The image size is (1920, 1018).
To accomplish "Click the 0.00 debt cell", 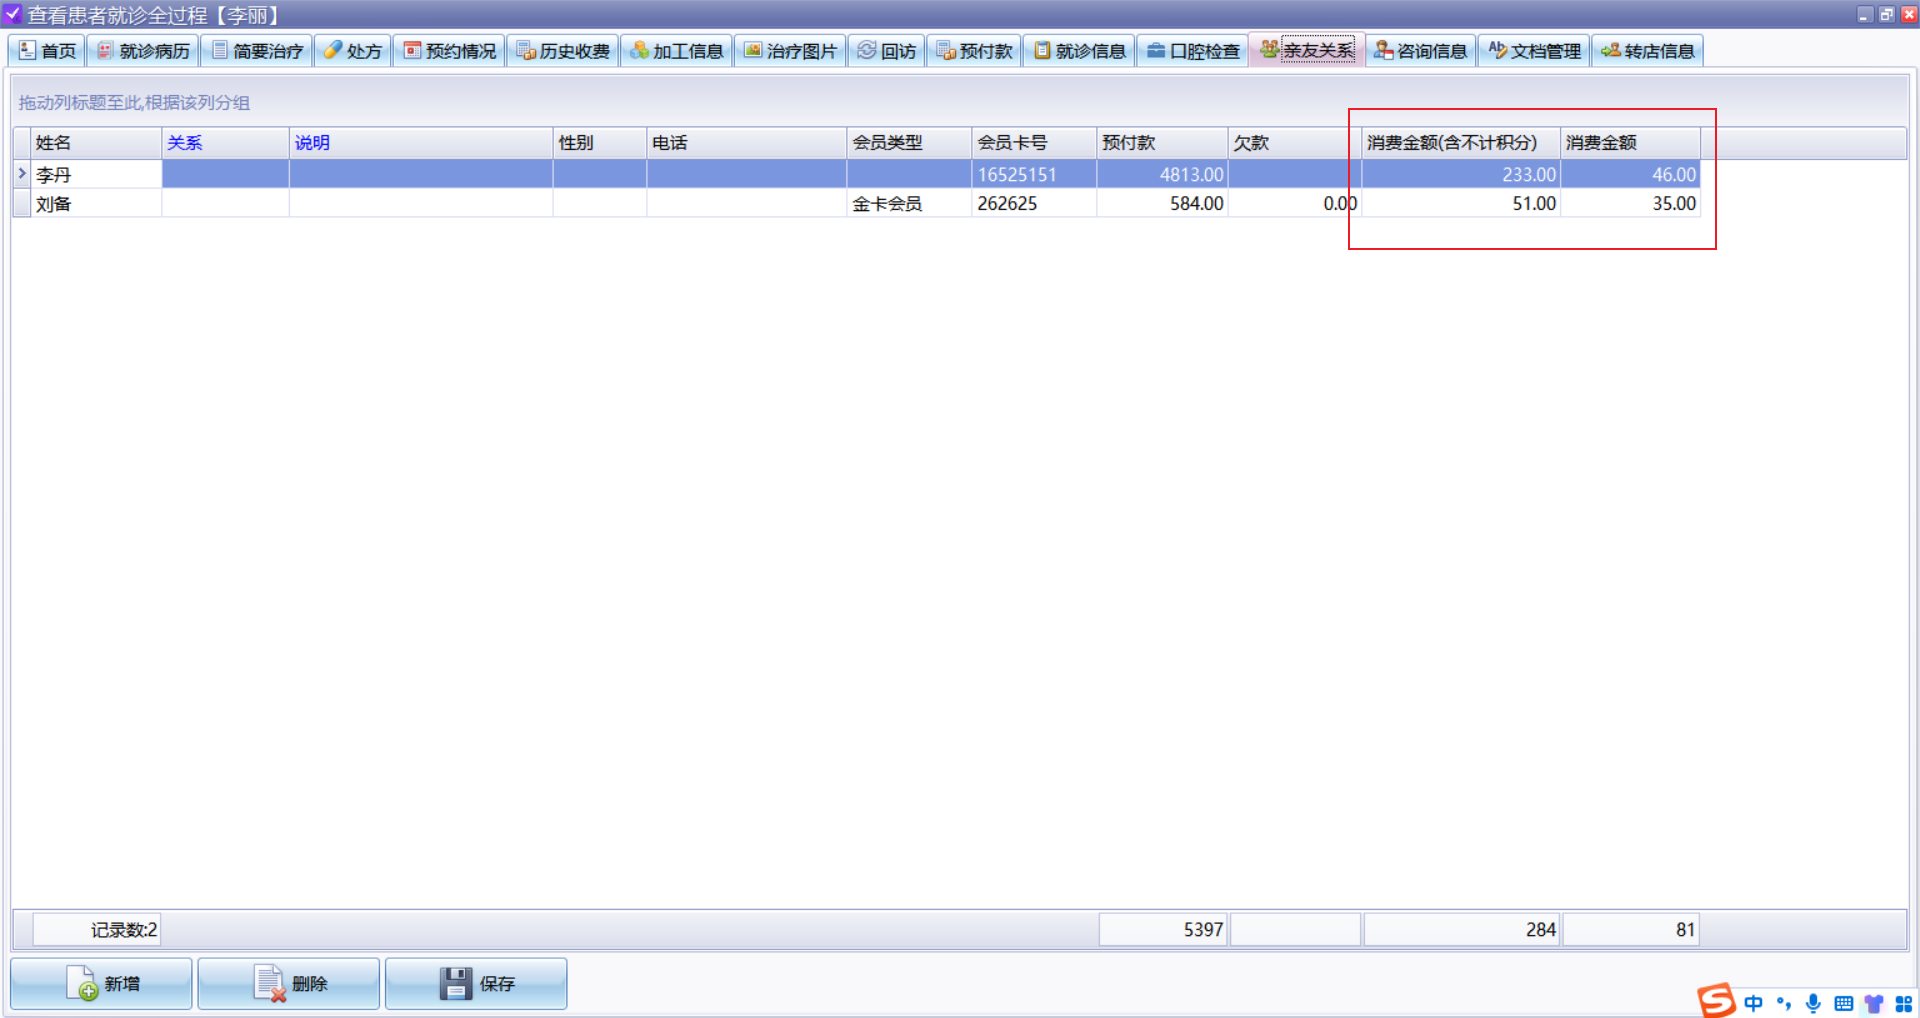I will (x=1294, y=204).
